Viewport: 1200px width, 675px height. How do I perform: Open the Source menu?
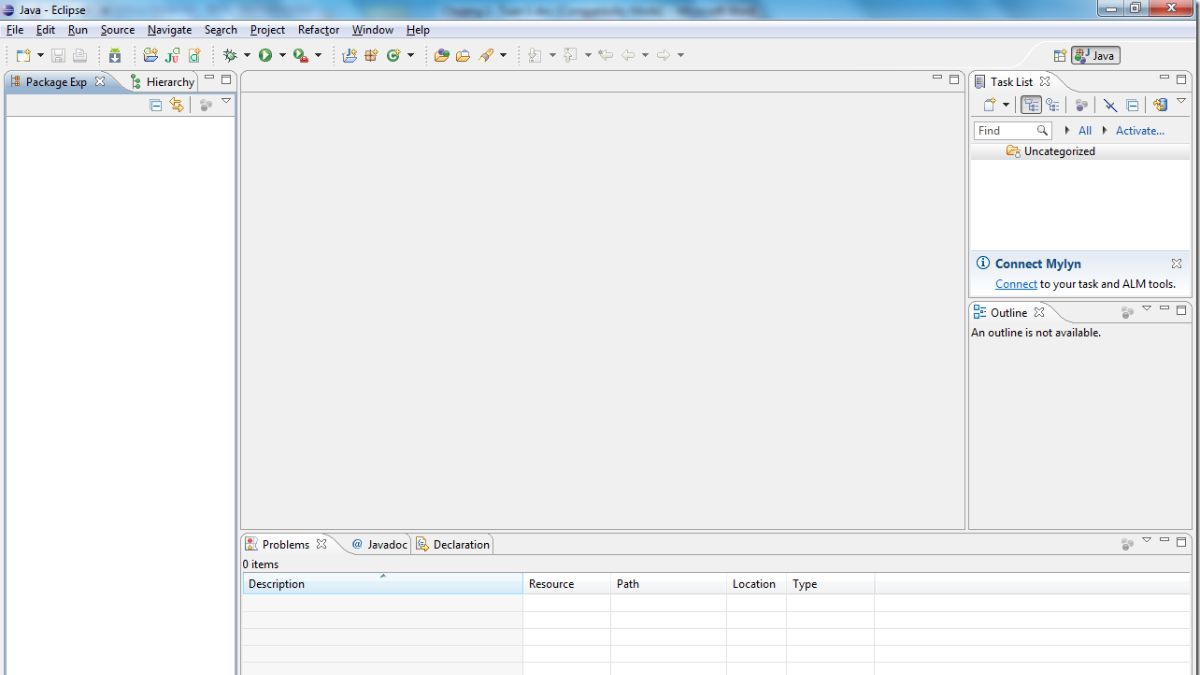(x=117, y=30)
